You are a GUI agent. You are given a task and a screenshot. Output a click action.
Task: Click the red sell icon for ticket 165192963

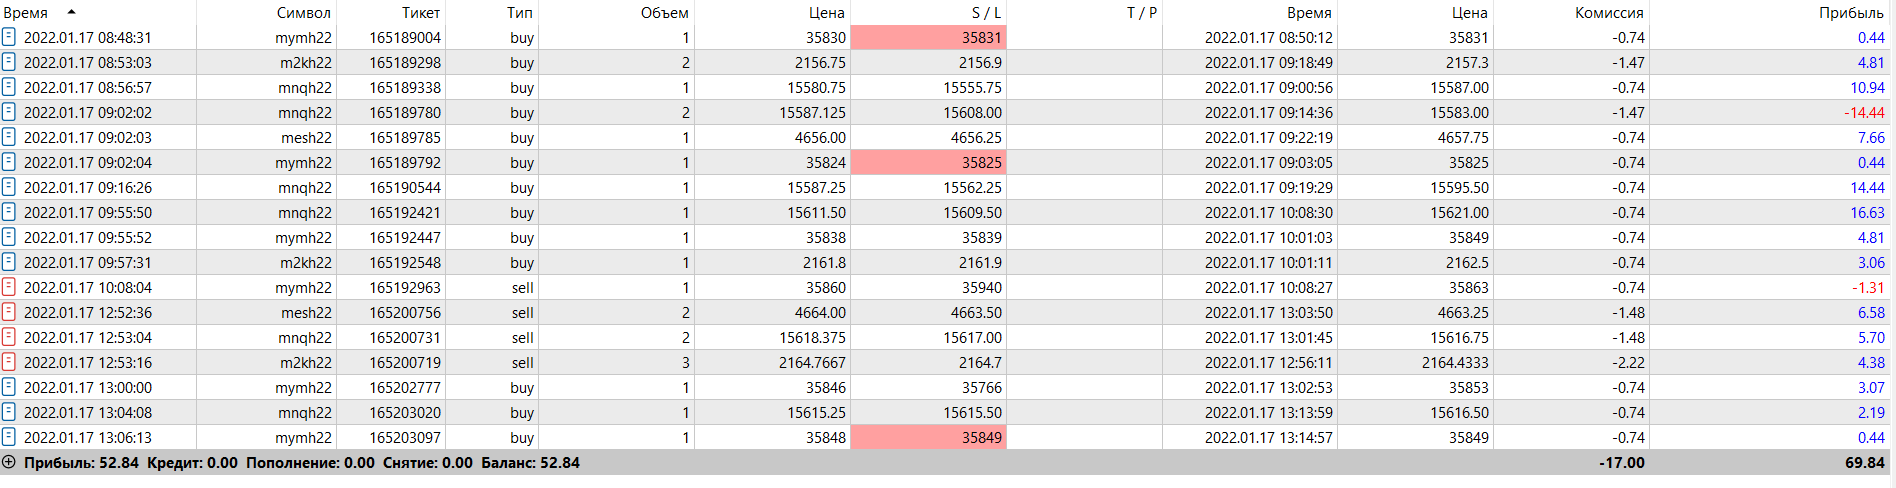tap(9, 287)
